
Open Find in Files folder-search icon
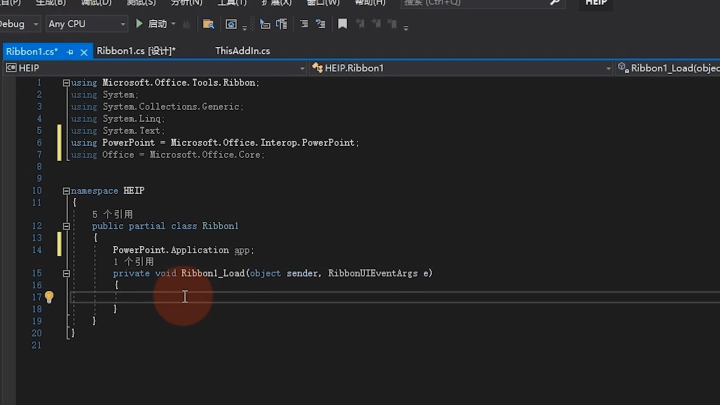click(x=208, y=24)
